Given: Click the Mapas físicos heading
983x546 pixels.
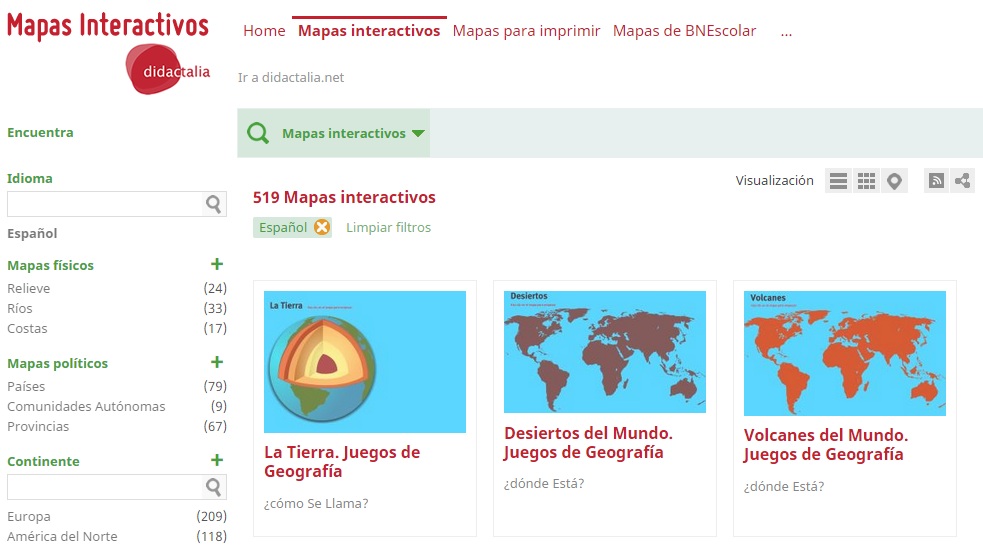Looking at the screenshot, I should coord(50,265).
